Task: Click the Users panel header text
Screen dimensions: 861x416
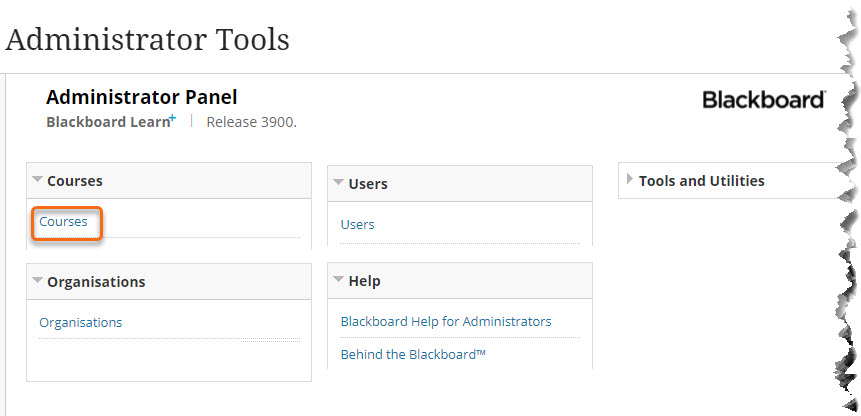Action: click(x=368, y=184)
